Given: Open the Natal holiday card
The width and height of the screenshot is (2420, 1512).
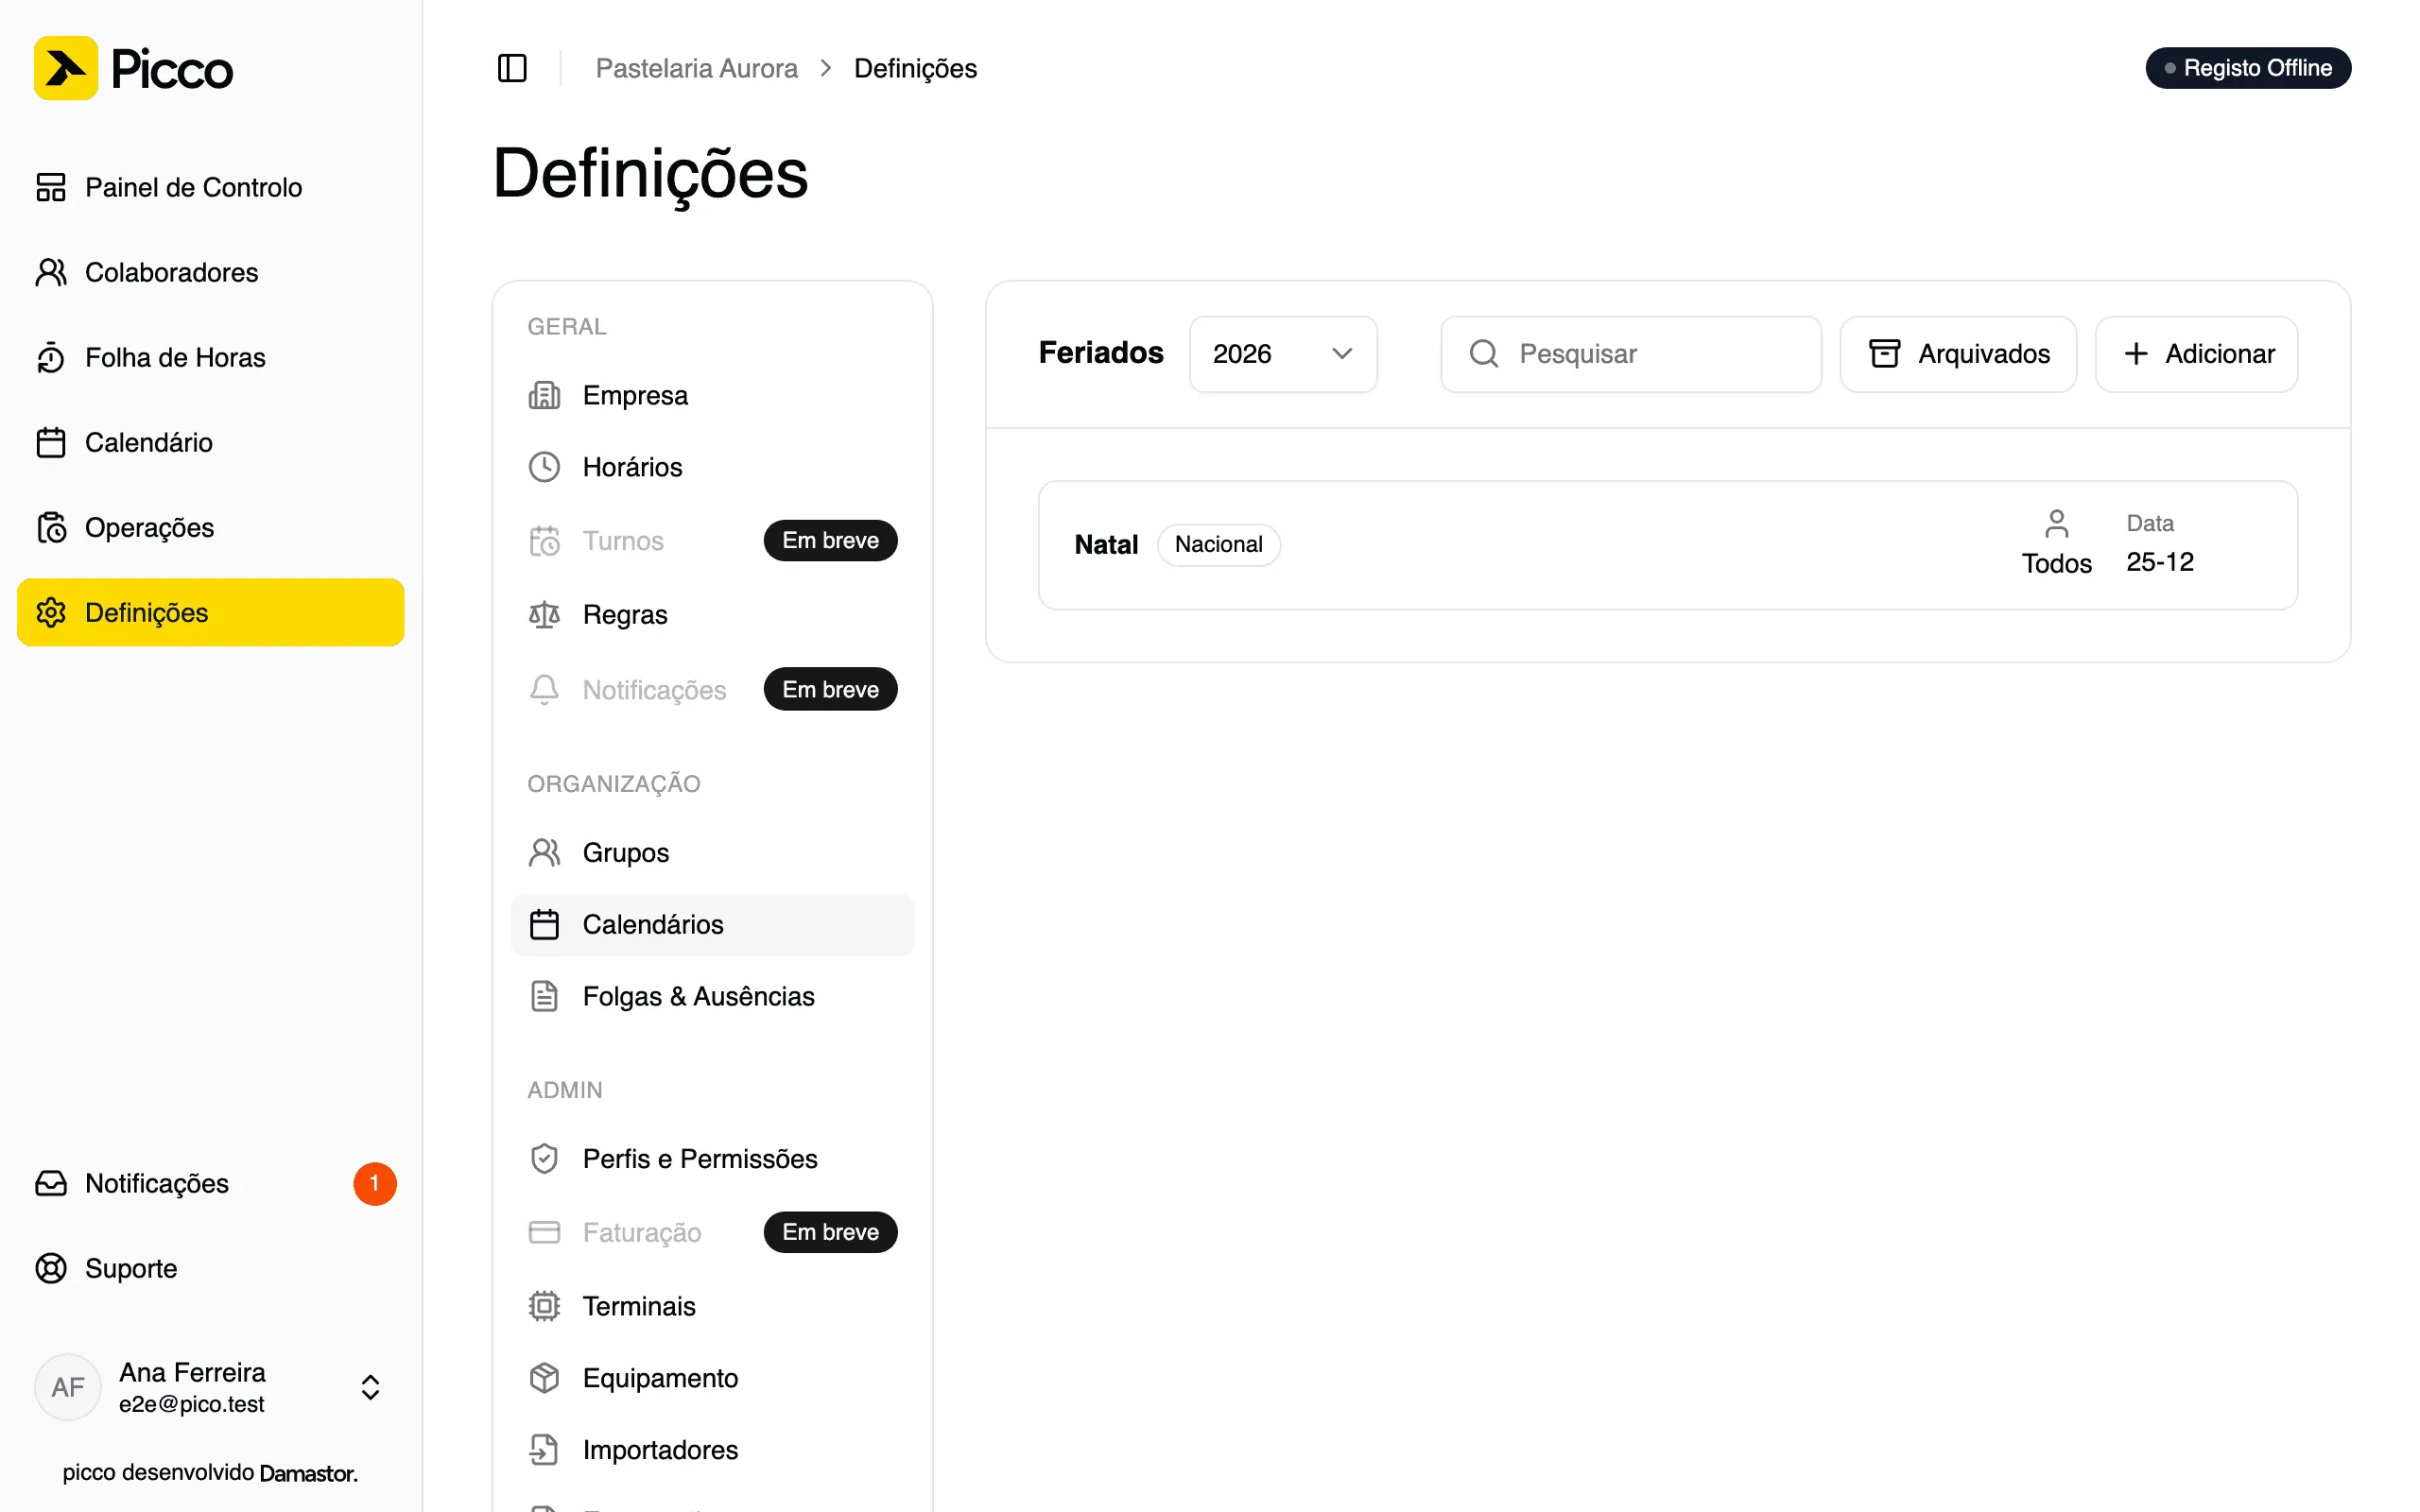Looking at the screenshot, I should click(1668, 545).
